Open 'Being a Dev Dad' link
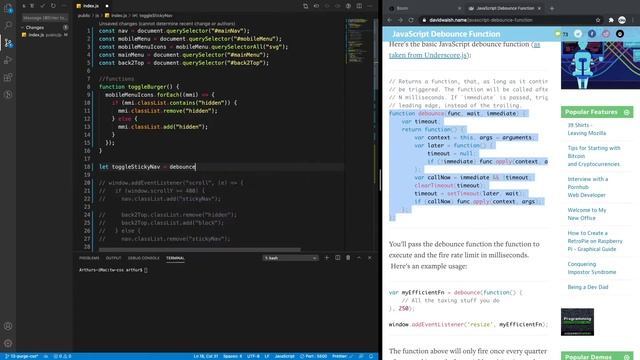This screenshot has height=360, width=640. 587,287
